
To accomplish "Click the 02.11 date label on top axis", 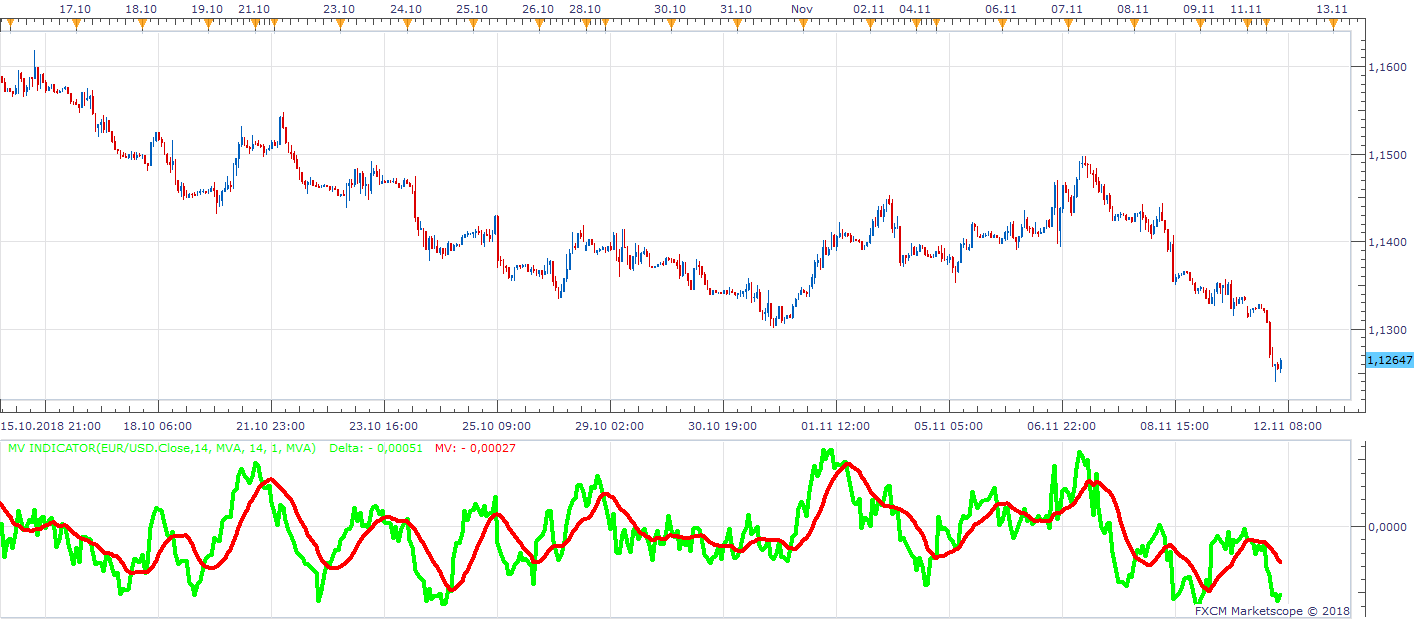I will coord(868,8).
